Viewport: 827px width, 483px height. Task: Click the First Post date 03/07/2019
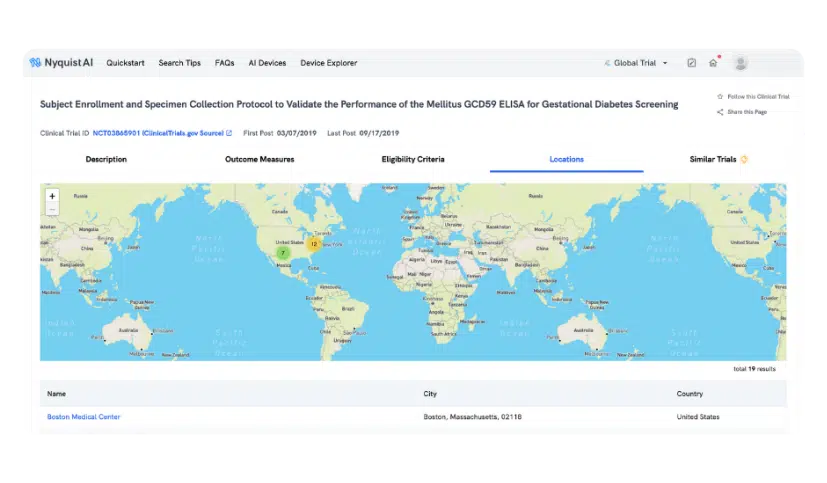(296, 133)
